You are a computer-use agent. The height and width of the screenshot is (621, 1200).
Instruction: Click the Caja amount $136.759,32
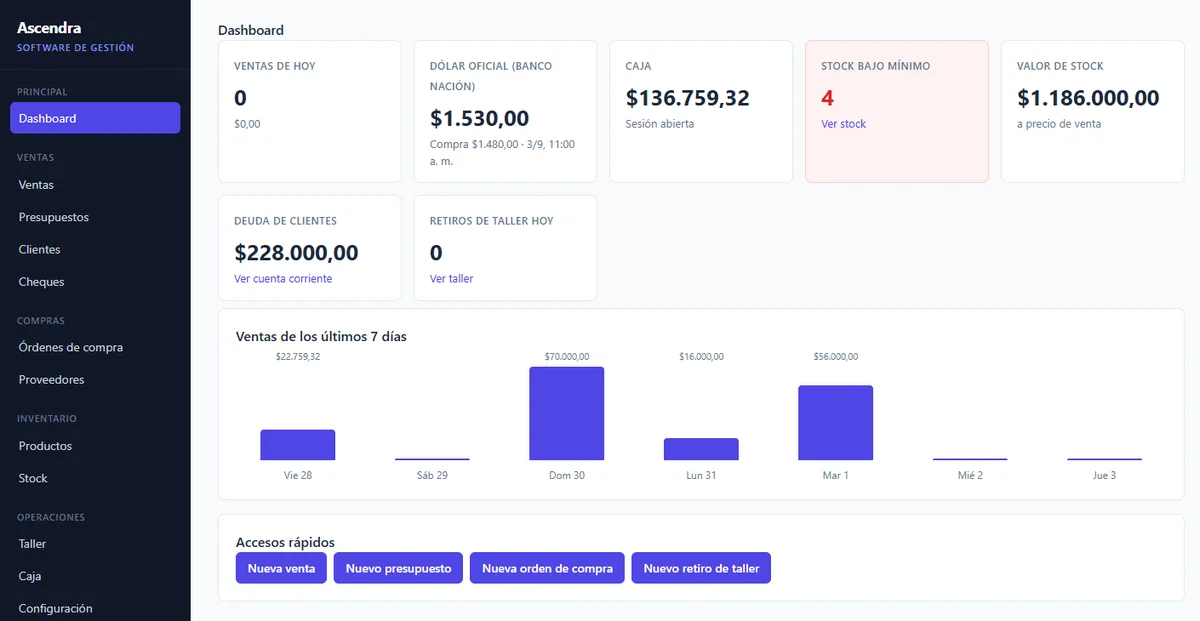pos(687,98)
